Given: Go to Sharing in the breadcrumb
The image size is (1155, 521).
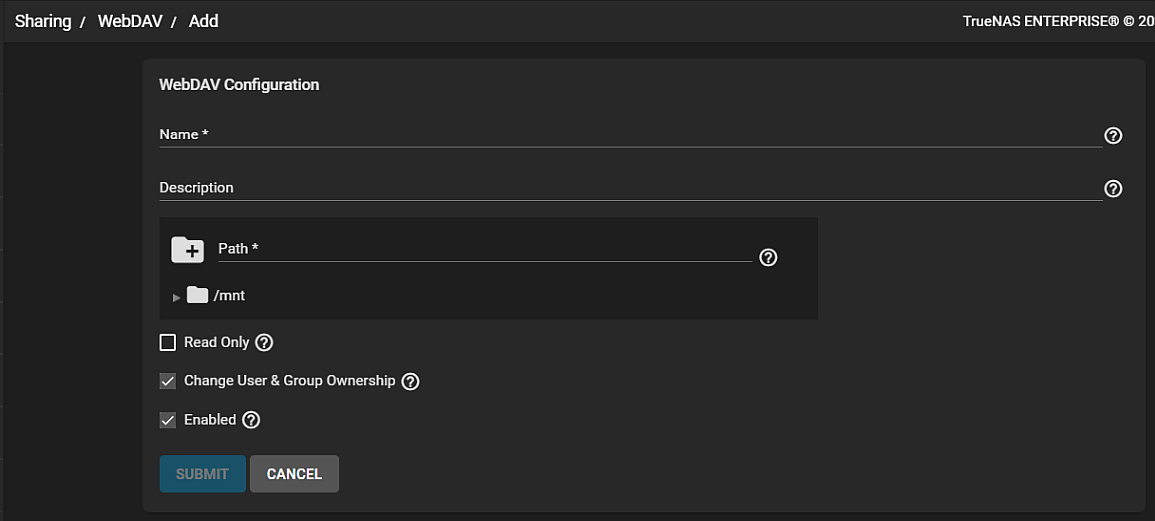Looking at the screenshot, I should (43, 21).
